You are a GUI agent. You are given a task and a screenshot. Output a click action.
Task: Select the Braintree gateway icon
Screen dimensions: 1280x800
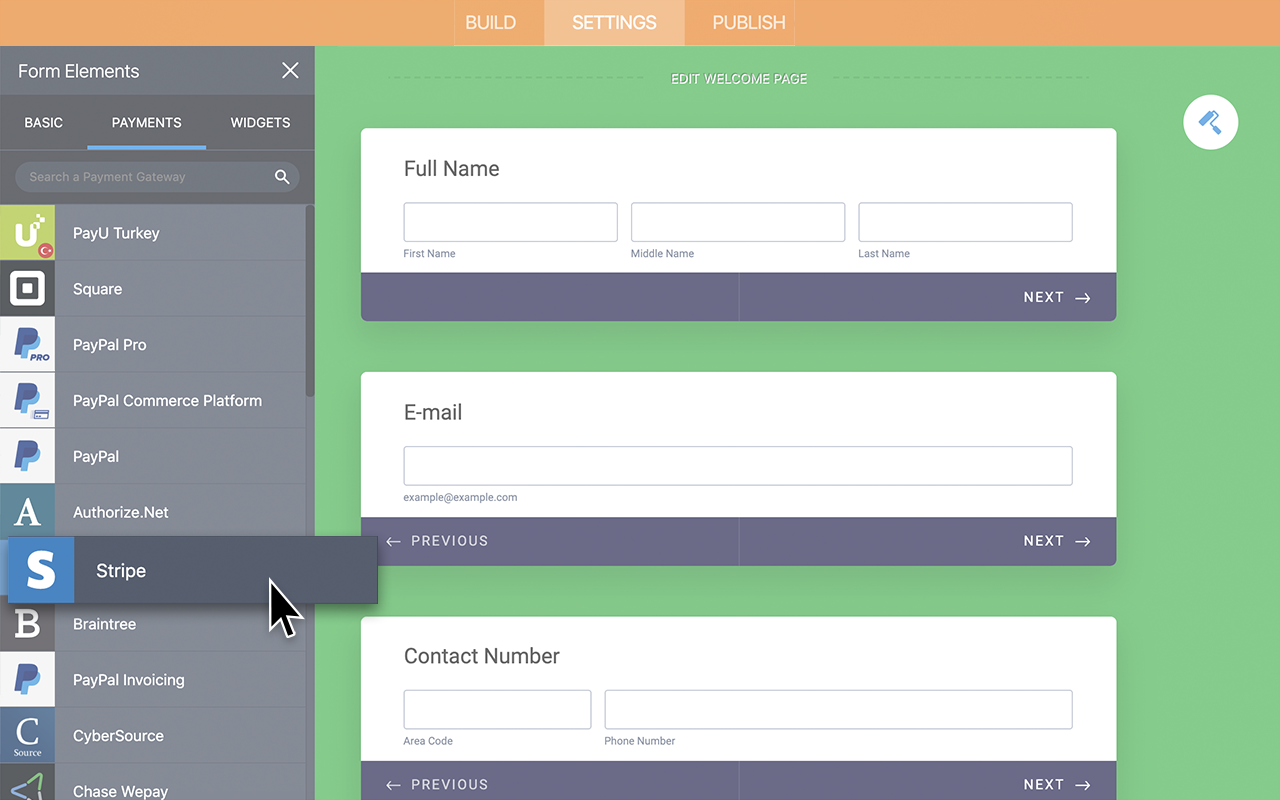tap(27, 623)
